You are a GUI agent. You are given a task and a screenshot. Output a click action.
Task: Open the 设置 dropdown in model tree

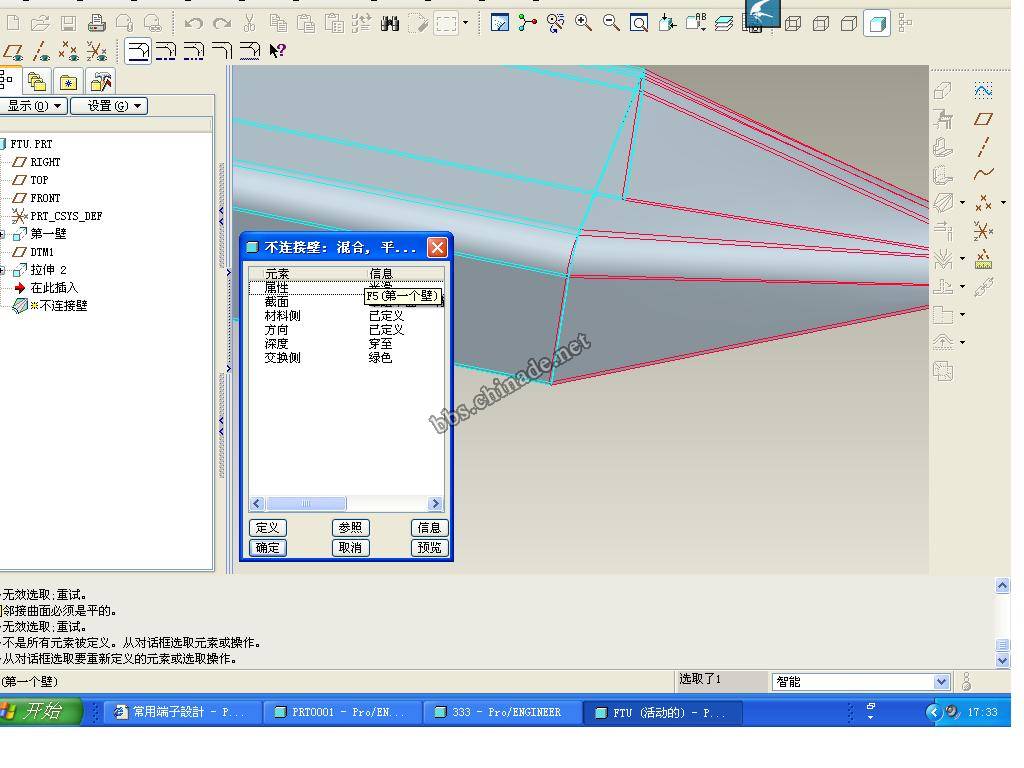(108, 106)
